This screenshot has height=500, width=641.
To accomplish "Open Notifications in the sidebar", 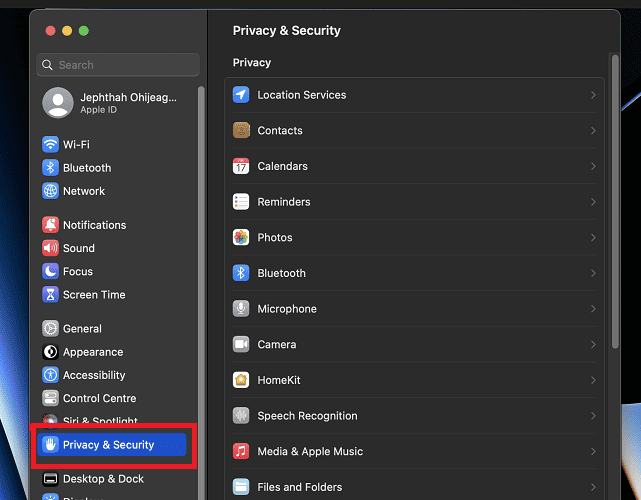I will click(94, 225).
